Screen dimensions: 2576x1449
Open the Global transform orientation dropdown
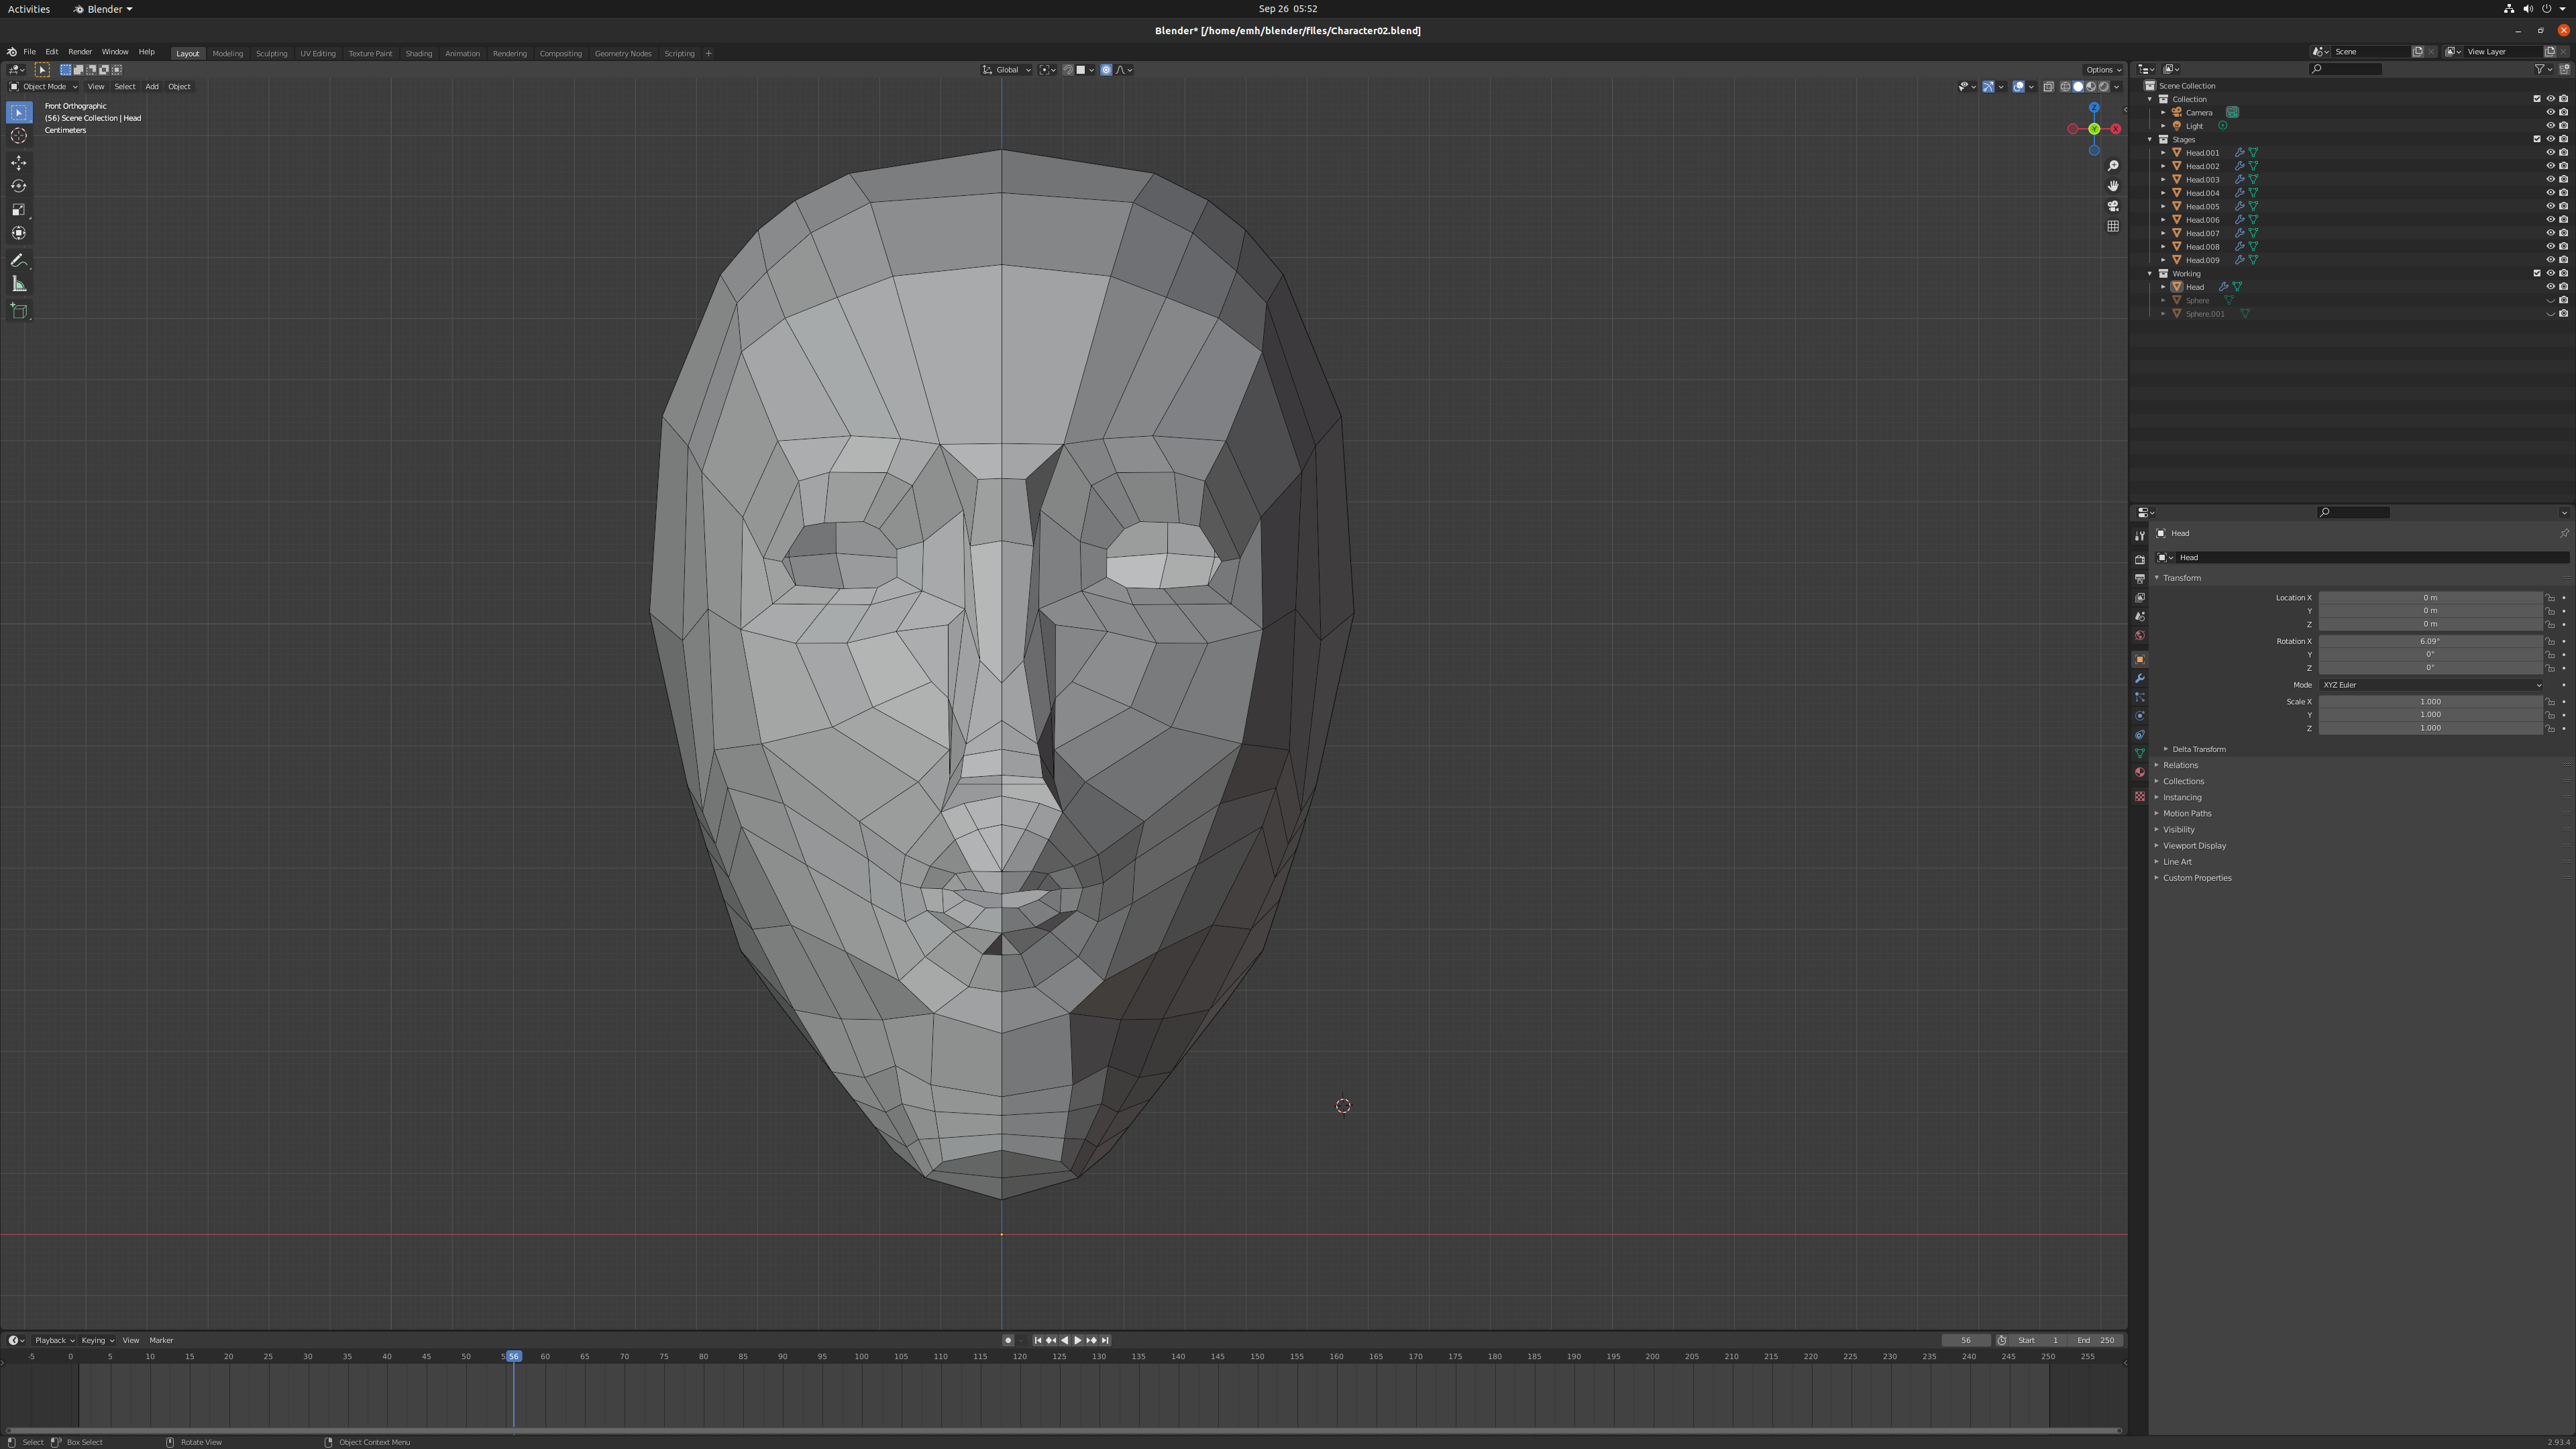tap(1007, 70)
